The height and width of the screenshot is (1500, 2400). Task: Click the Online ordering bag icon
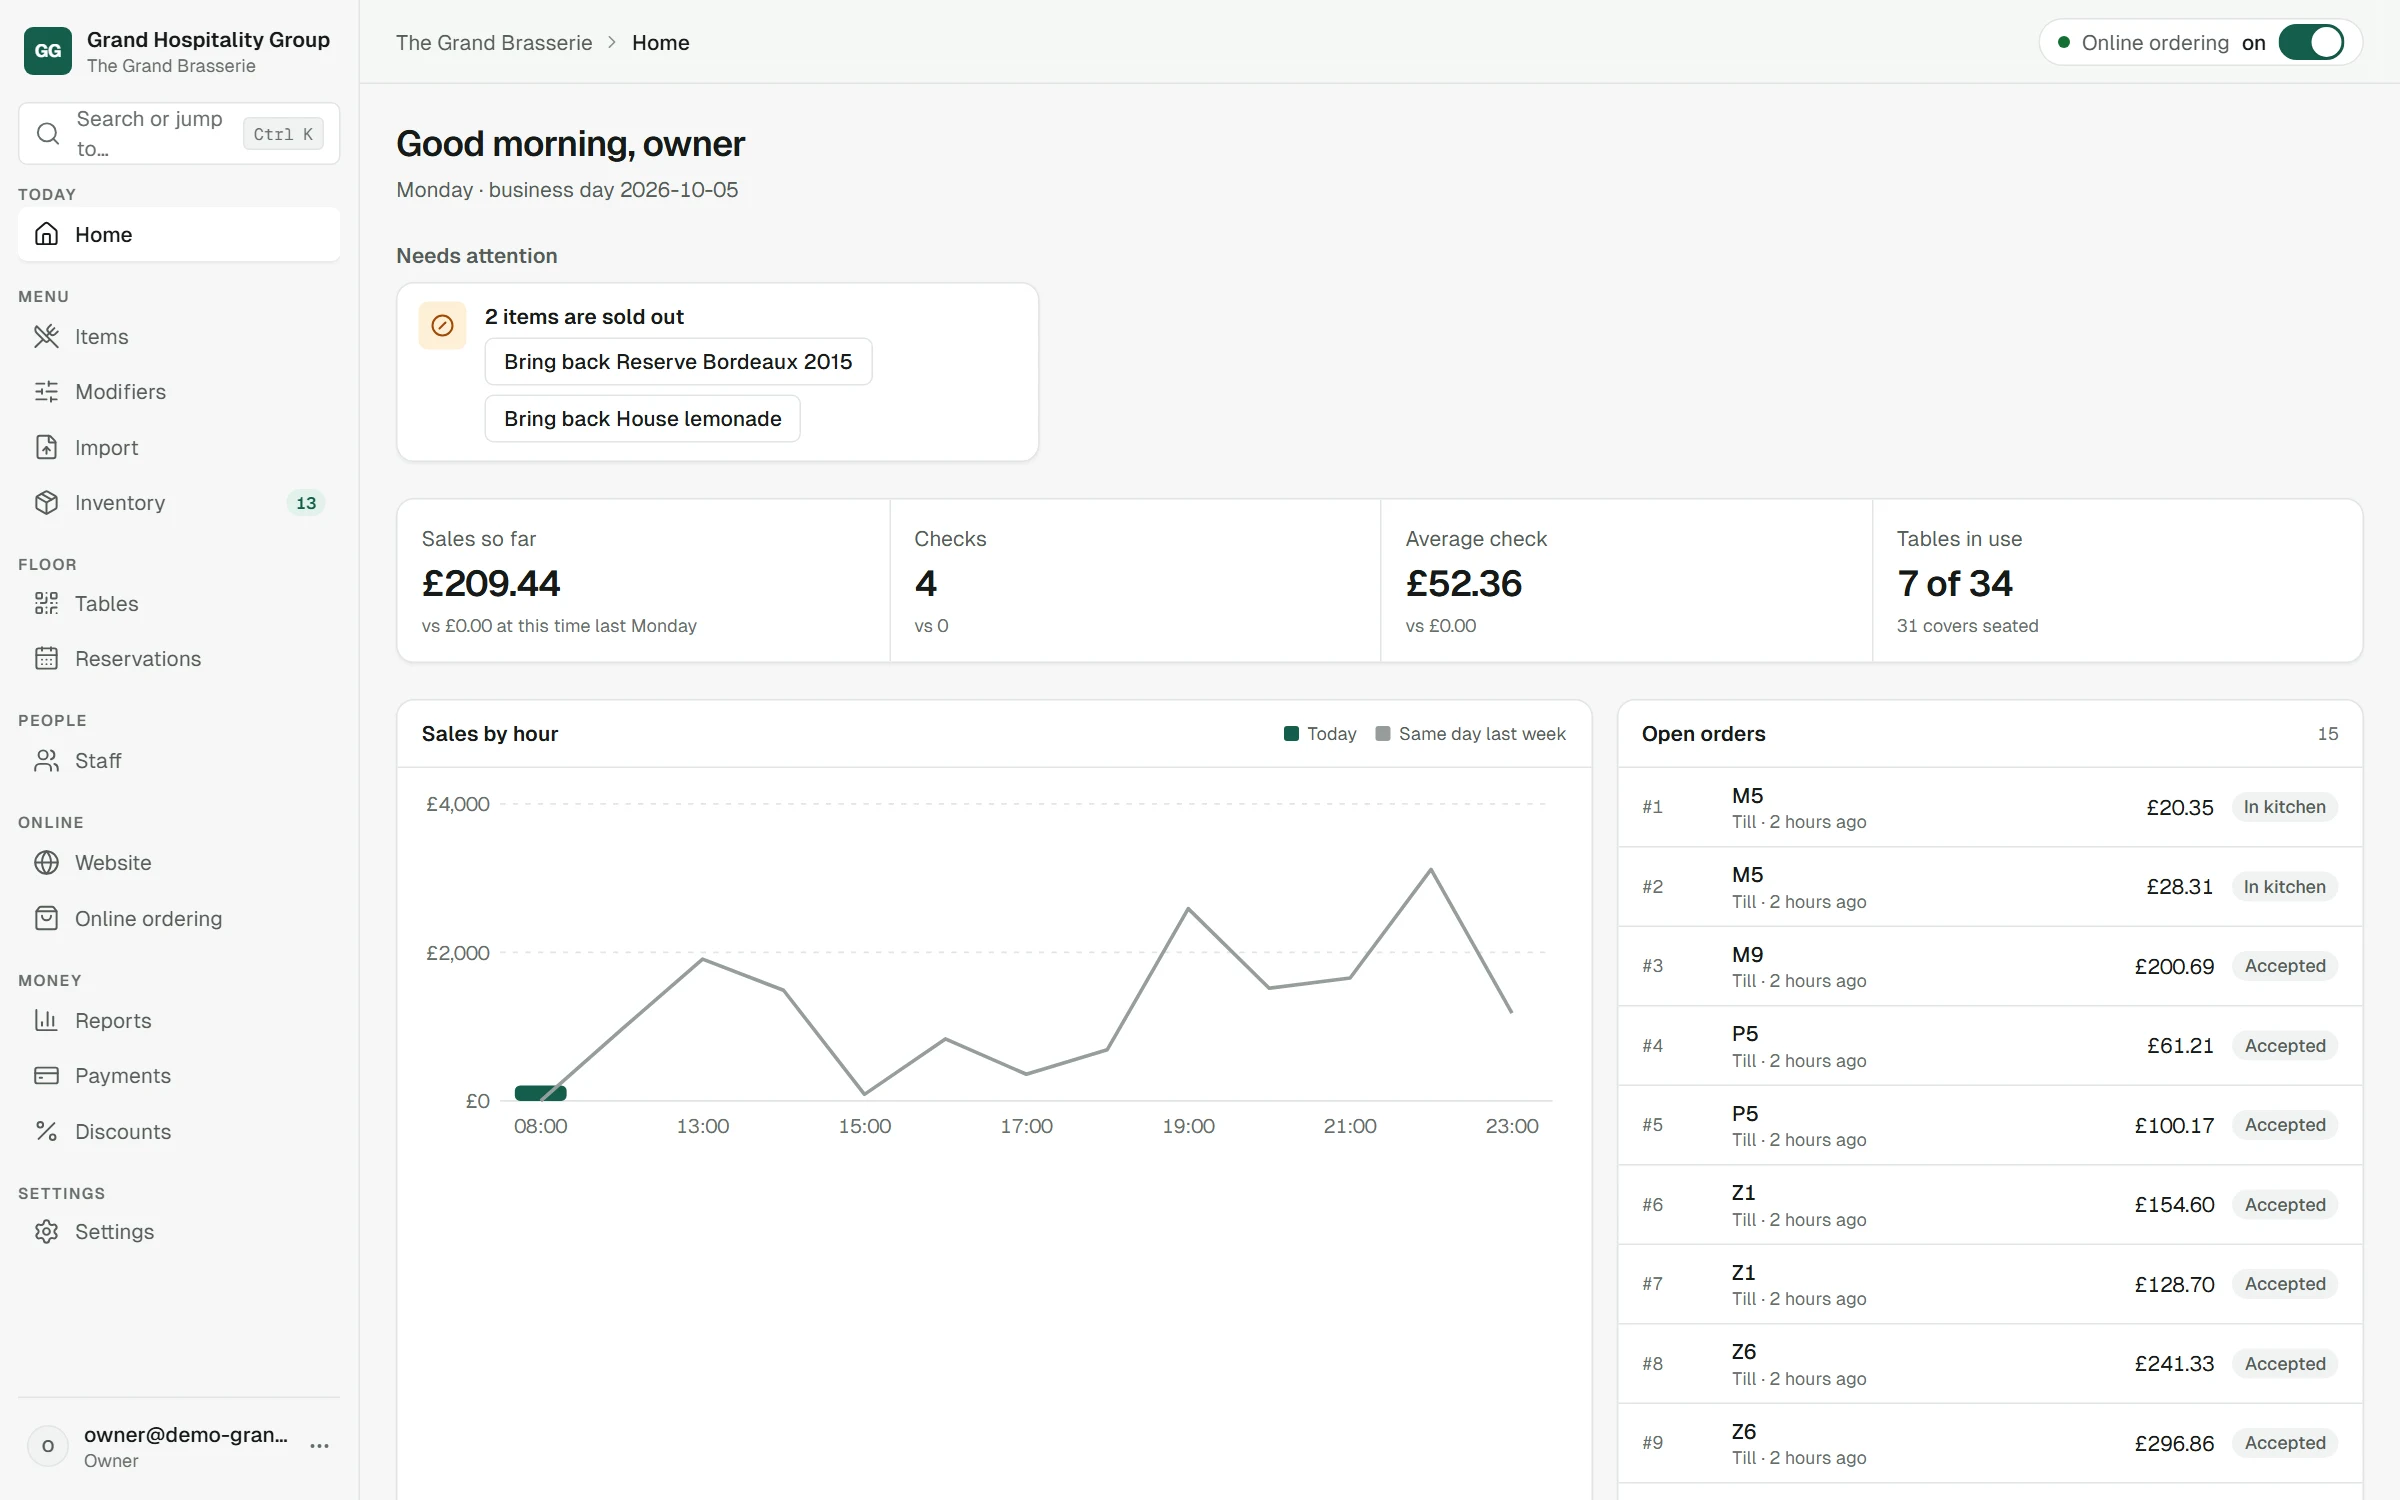47,918
